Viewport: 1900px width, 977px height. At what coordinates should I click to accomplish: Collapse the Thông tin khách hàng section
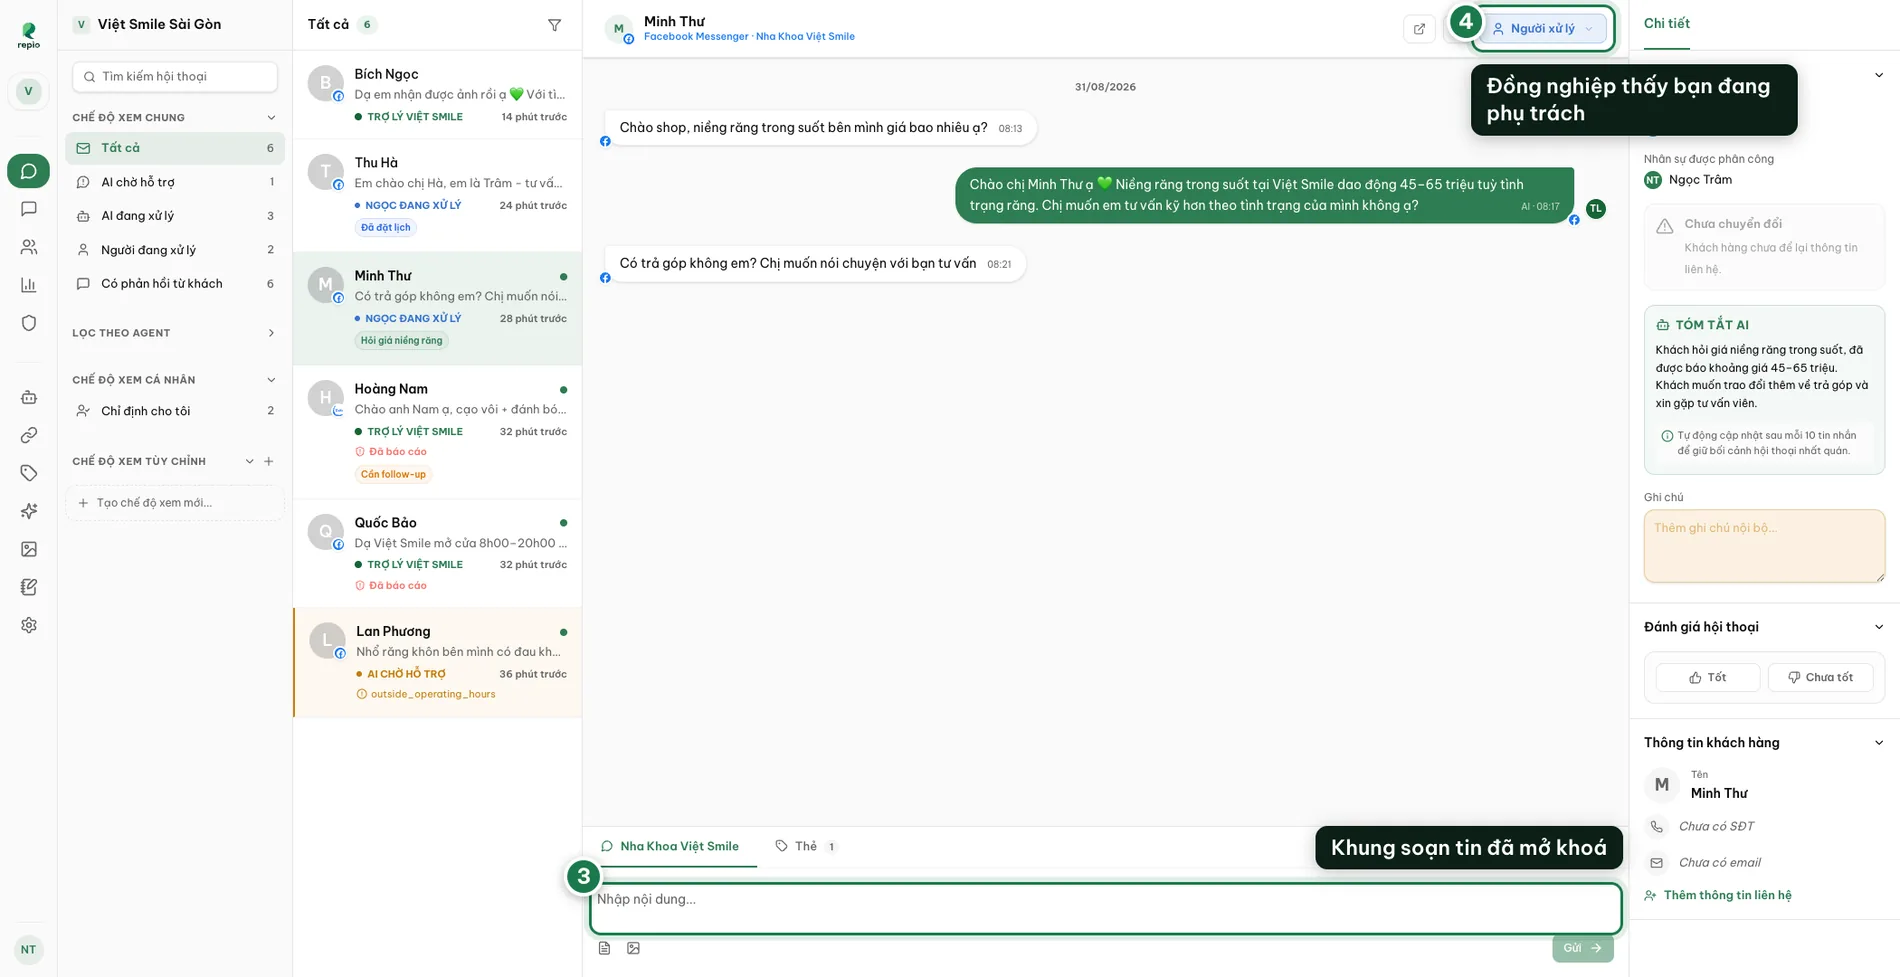[x=1878, y=743]
